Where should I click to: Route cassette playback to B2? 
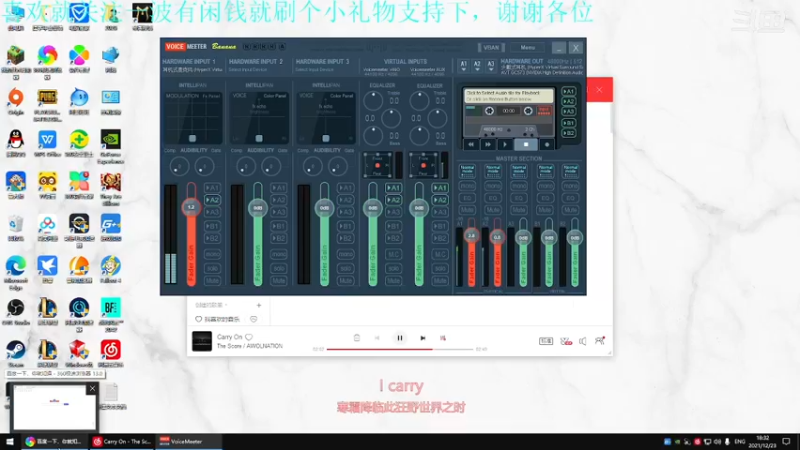point(568,133)
